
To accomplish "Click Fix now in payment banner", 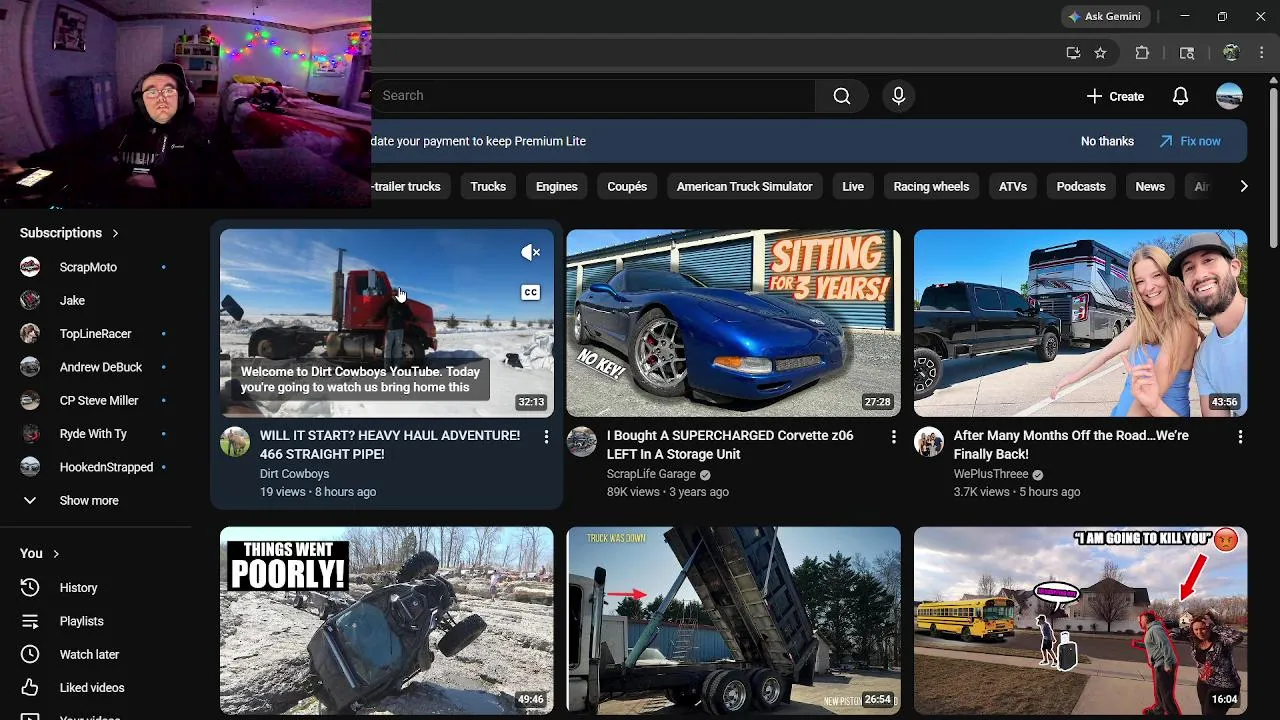I will tap(1190, 141).
